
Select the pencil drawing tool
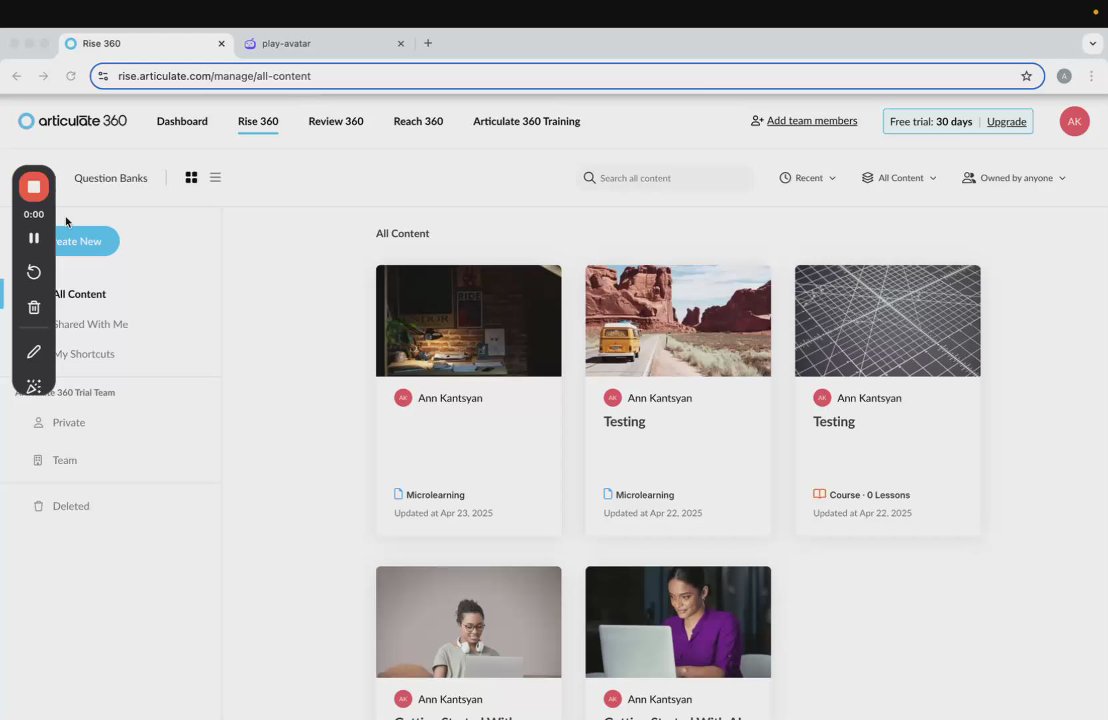point(33,351)
